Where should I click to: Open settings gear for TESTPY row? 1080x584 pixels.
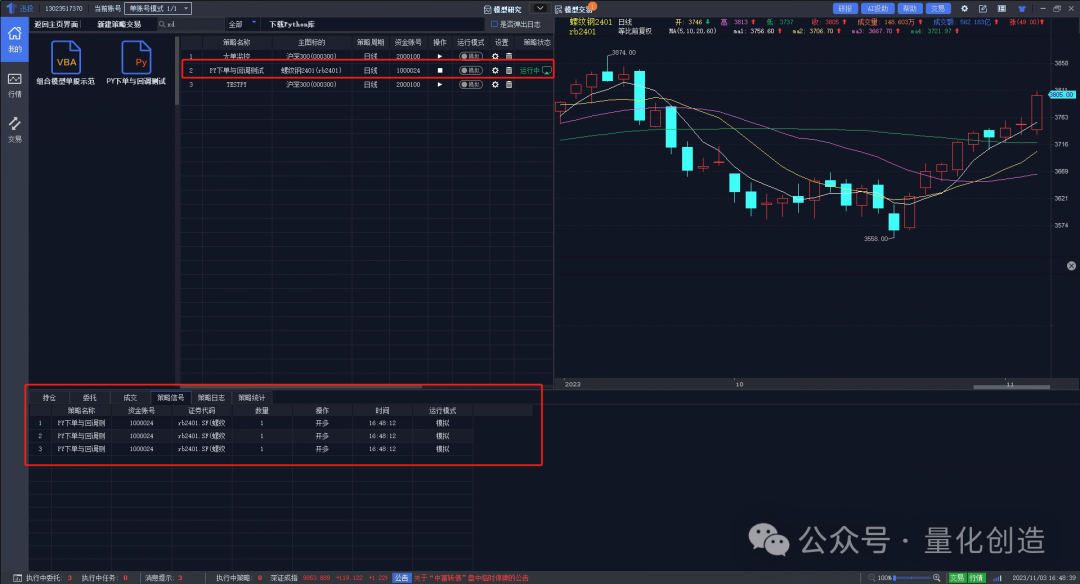click(495, 85)
